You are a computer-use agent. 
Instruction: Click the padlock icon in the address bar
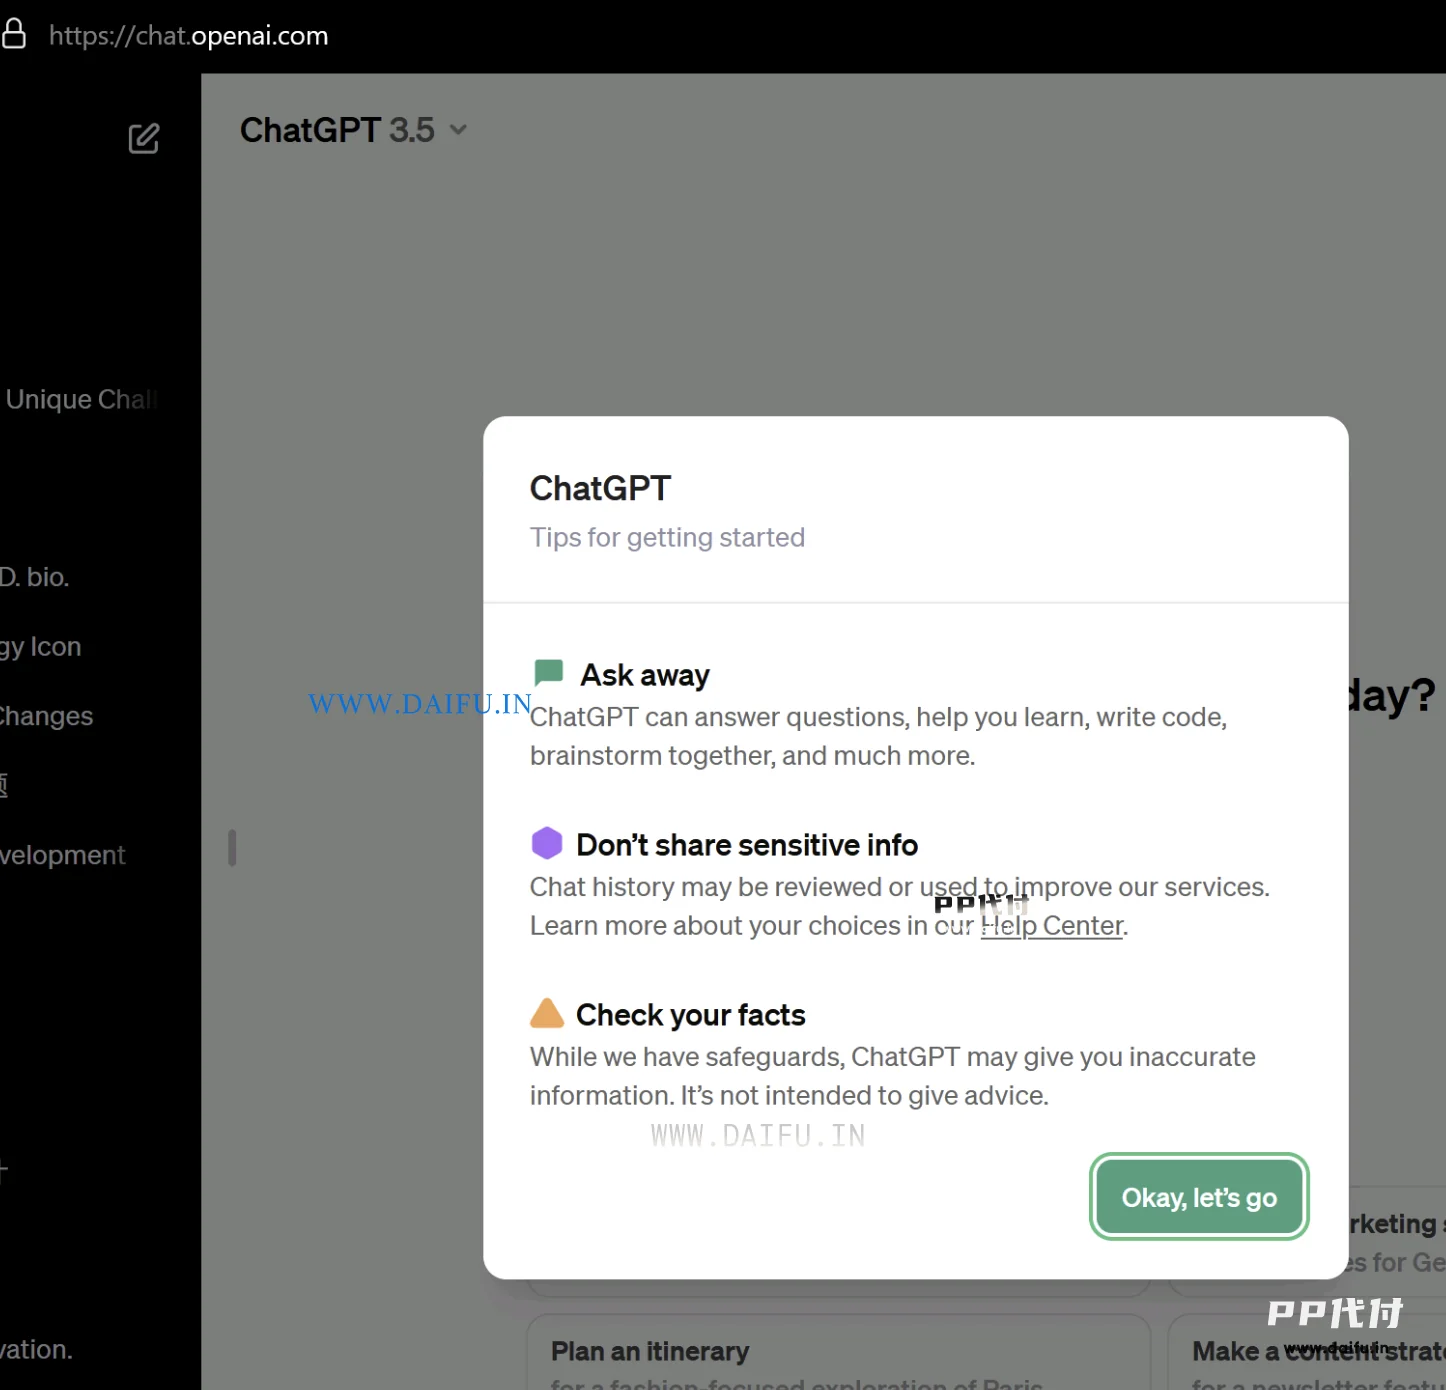[x=14, y=33]
